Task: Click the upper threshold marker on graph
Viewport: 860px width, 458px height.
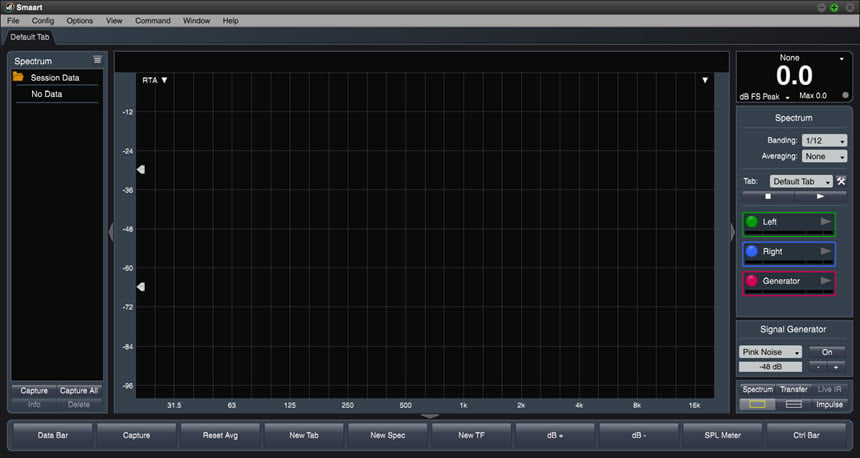Action: 141,169
